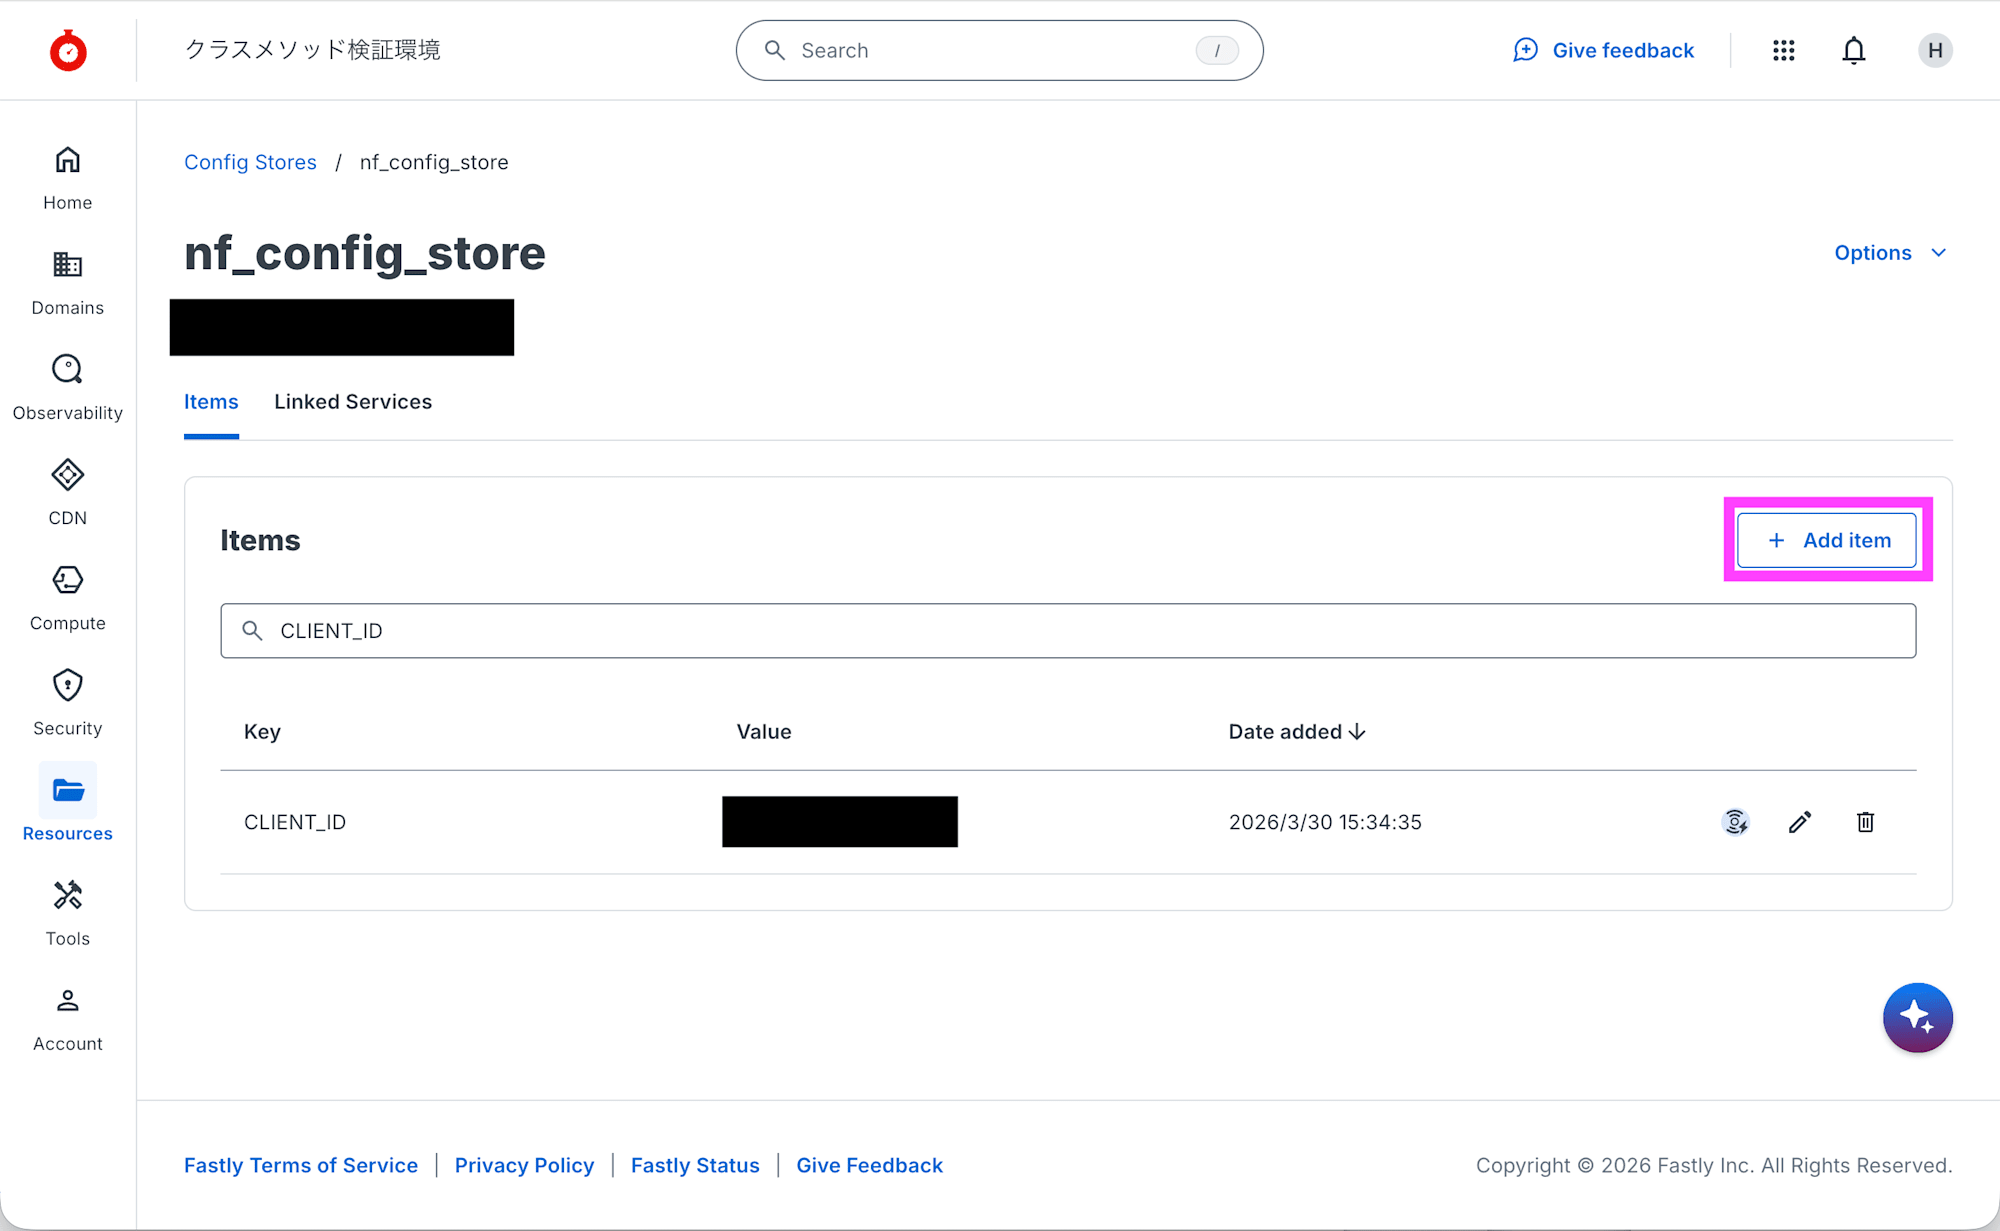Follow the Config Stores breadcrumb link
This screenshot has height=1231, width=2000.
pos(250,162)
